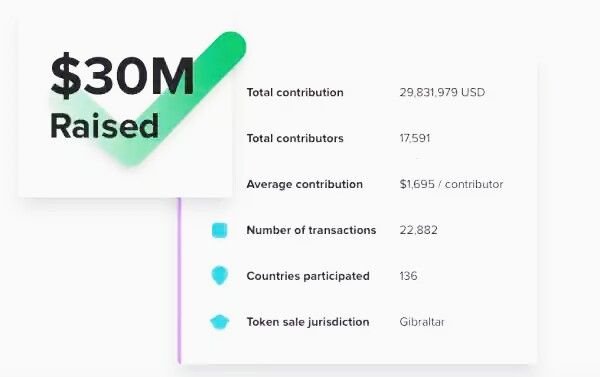
Task: Click the 136 countries value
Action: point(408,276)
